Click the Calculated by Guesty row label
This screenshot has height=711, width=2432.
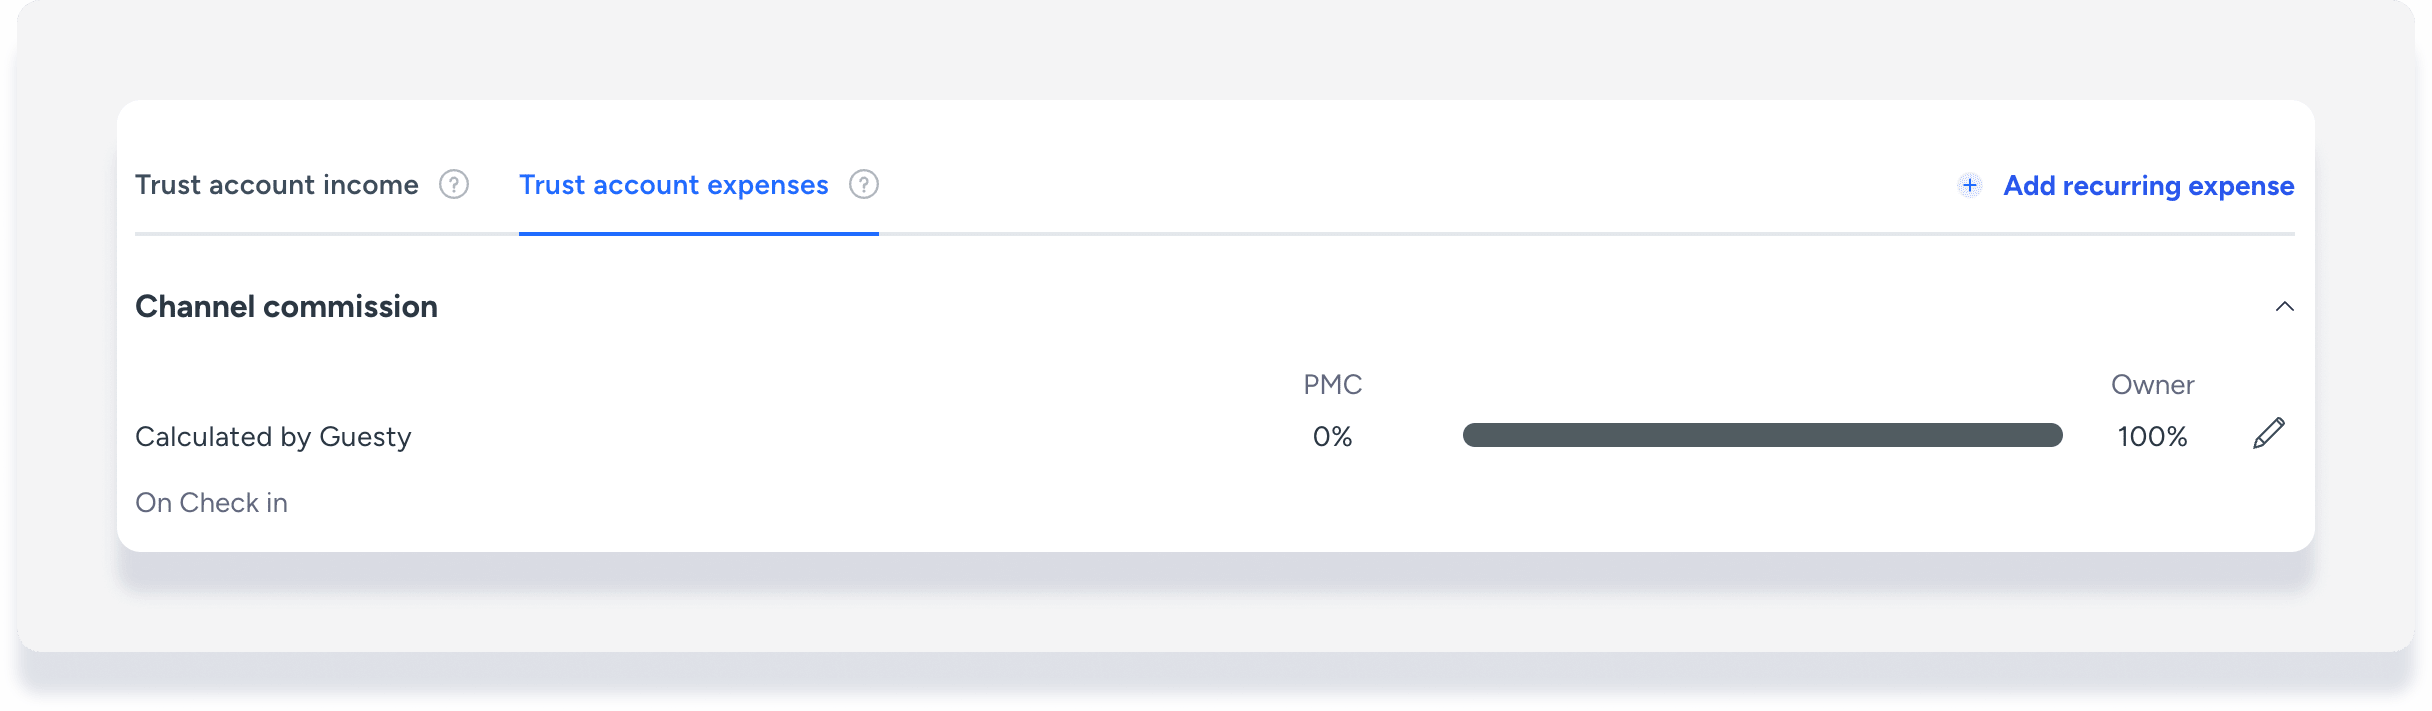coord(273,437)
